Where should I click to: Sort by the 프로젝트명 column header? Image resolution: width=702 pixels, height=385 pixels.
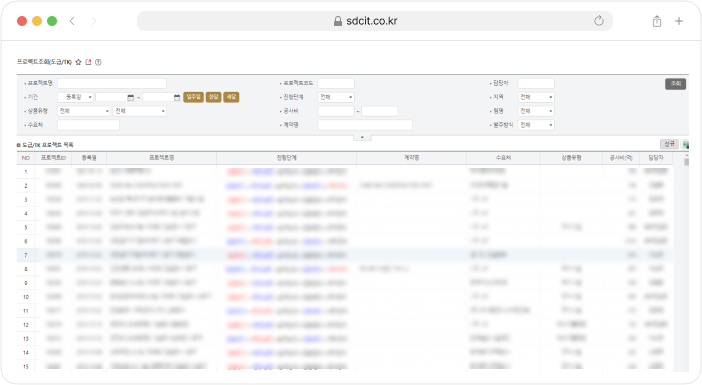[x=162, y=158]
